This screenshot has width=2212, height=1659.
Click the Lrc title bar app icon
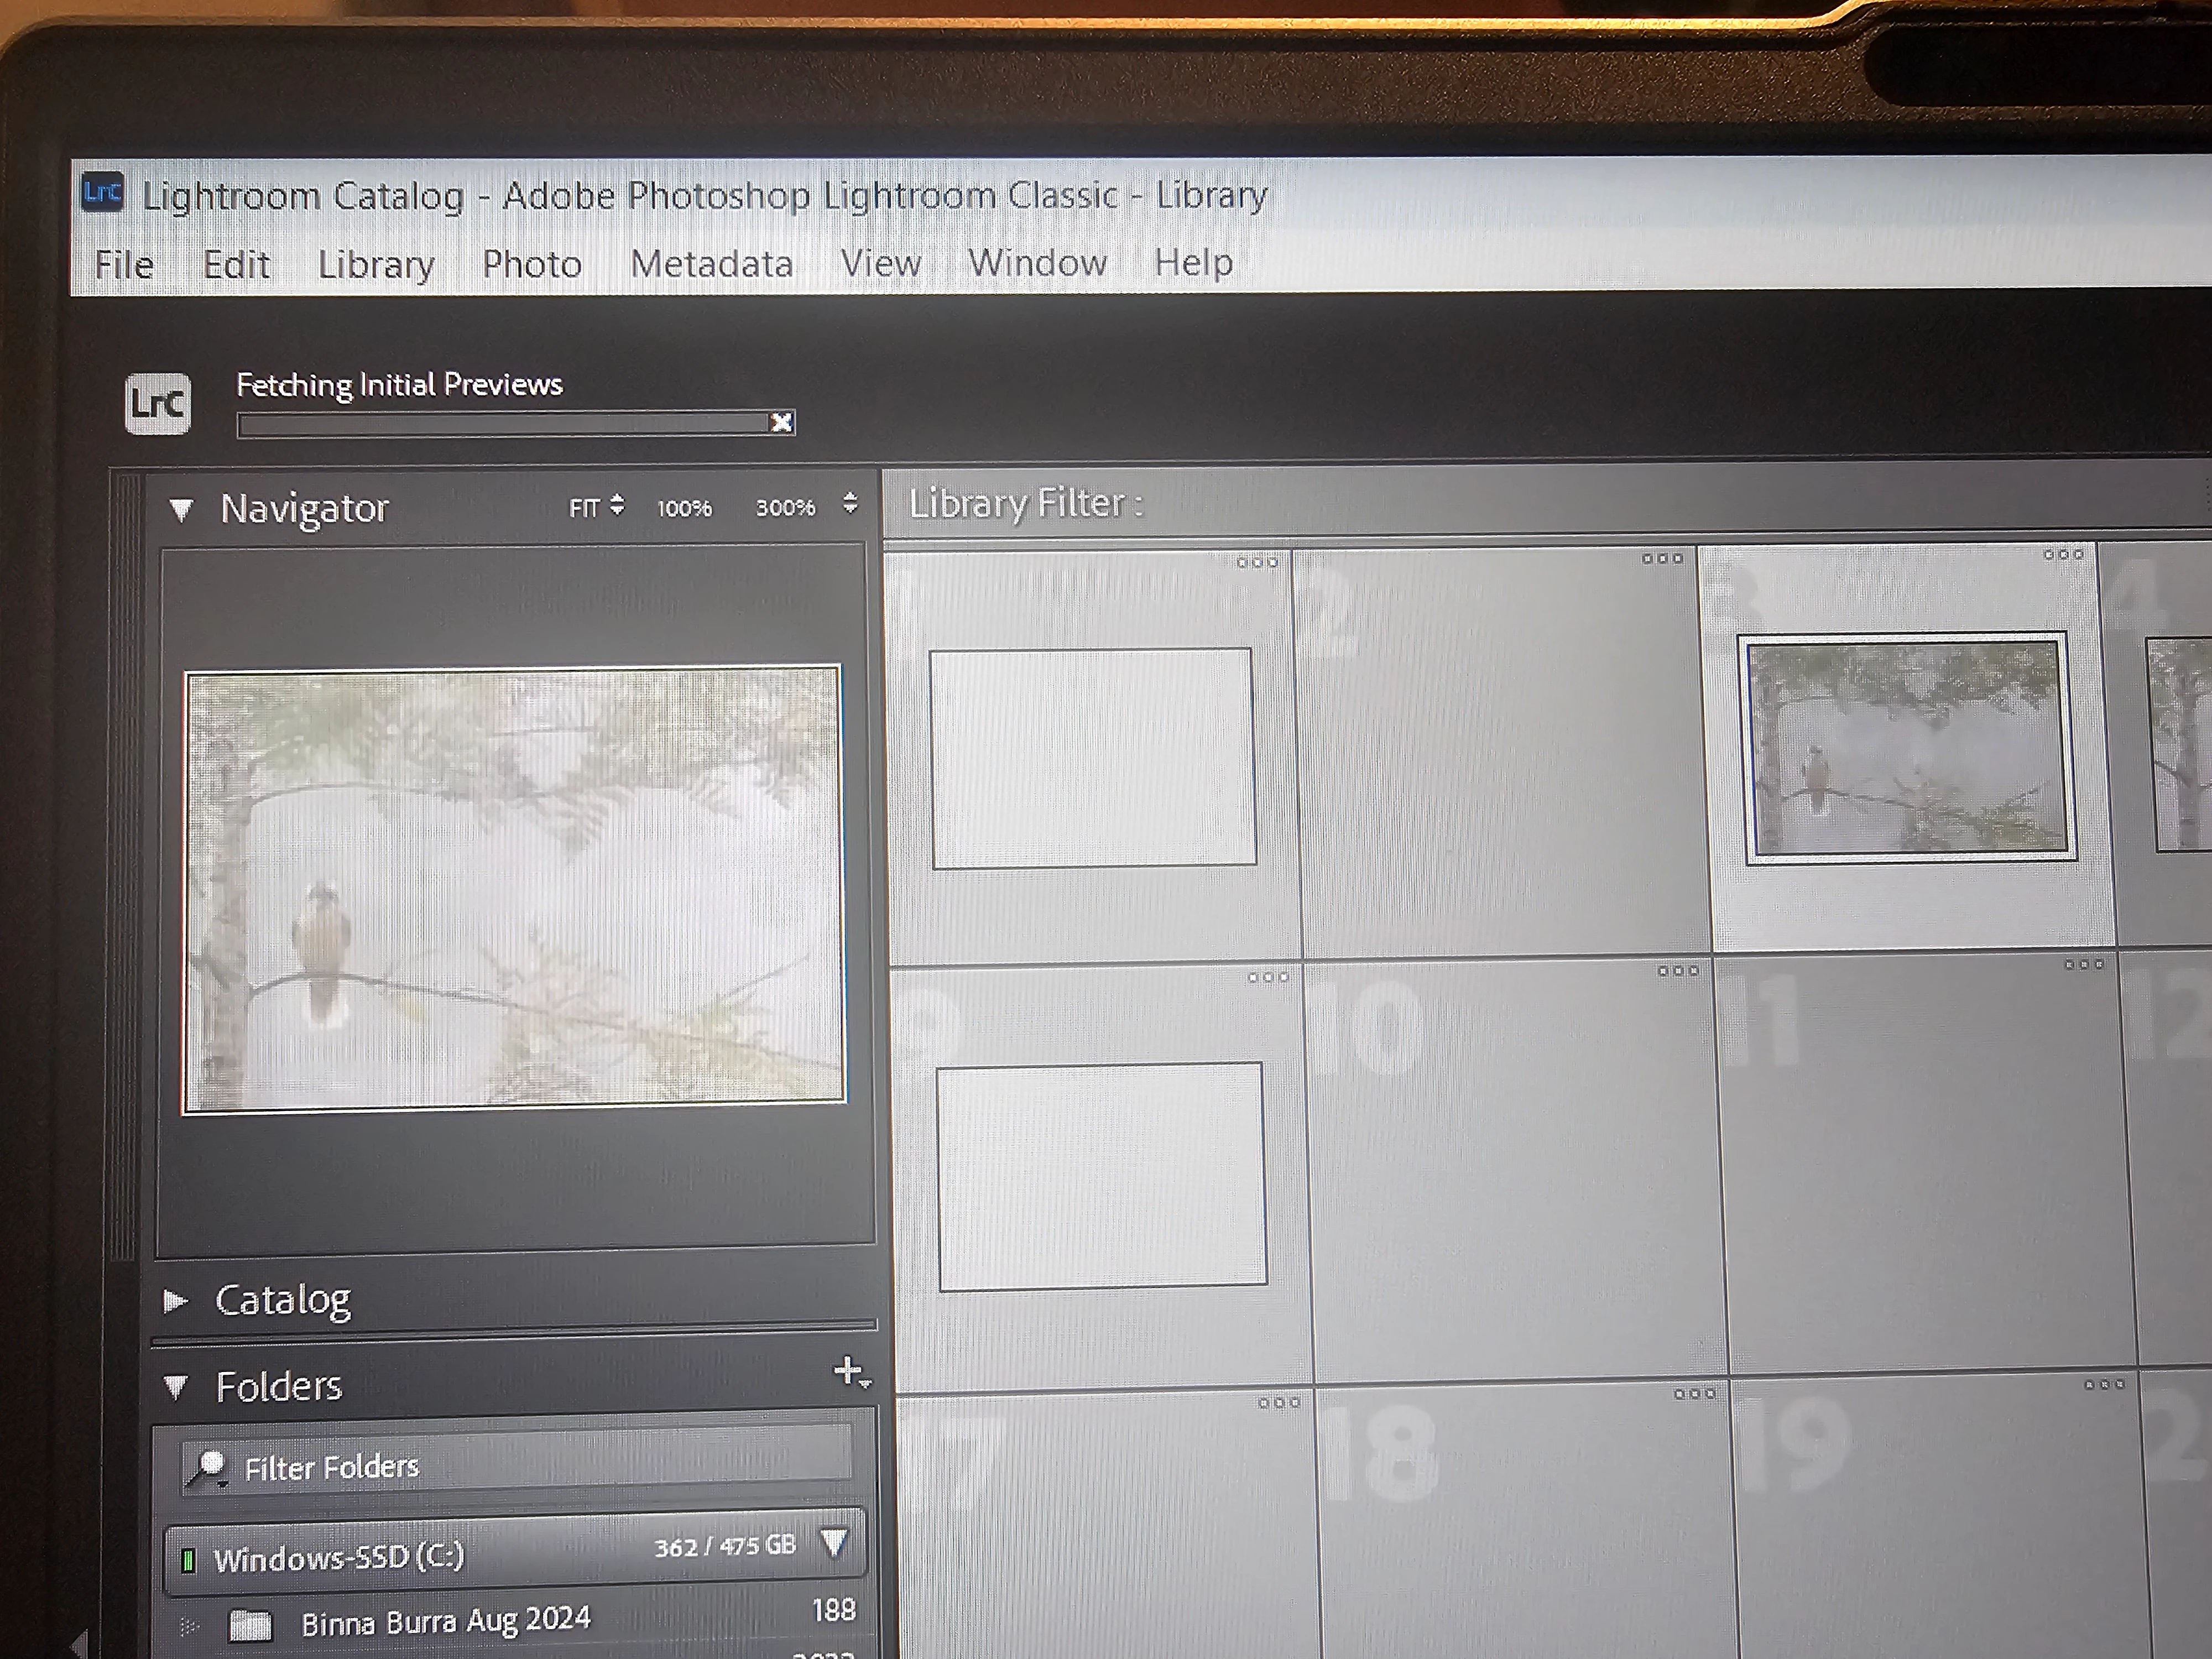click(103, 192)
